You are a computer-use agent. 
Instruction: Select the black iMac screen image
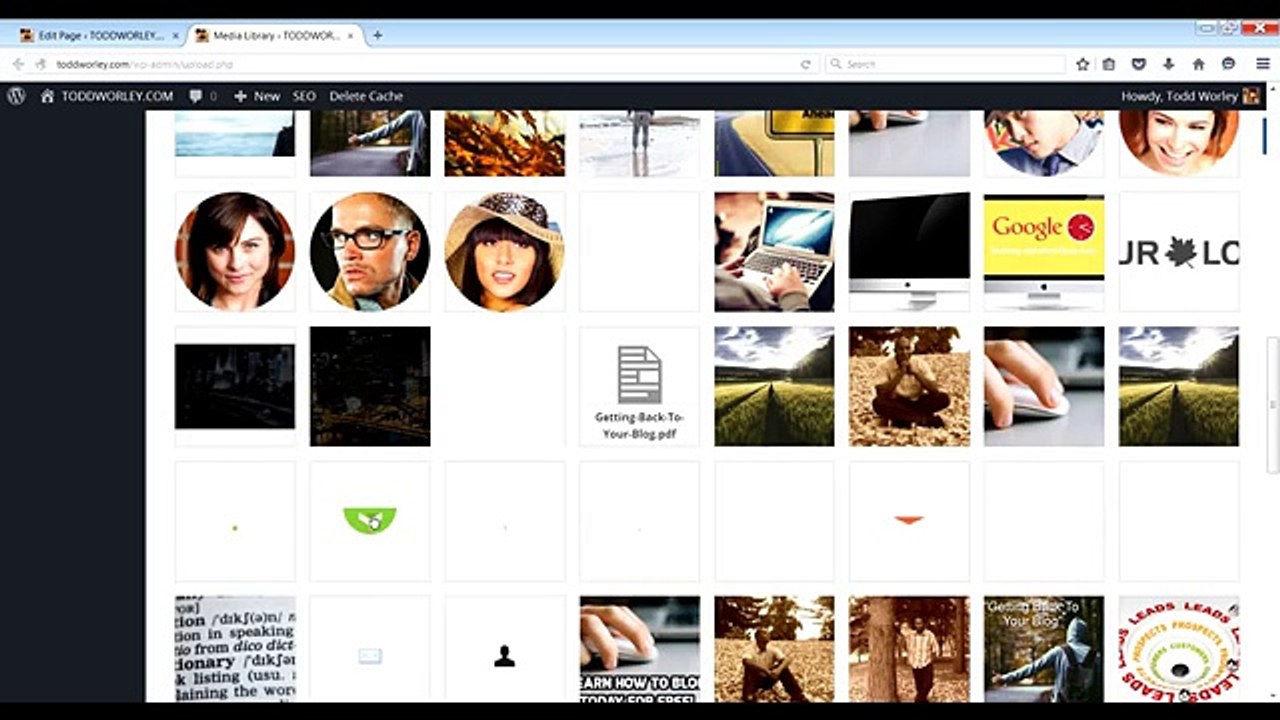coord(909,252)
